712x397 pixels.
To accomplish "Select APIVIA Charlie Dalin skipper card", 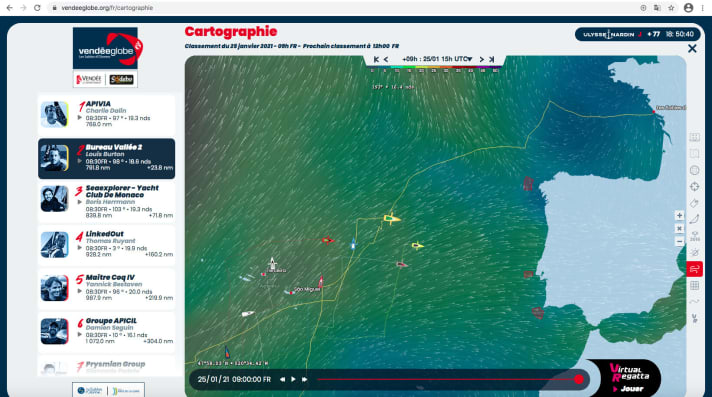I will pyautogui.click(x=106, y=114).
